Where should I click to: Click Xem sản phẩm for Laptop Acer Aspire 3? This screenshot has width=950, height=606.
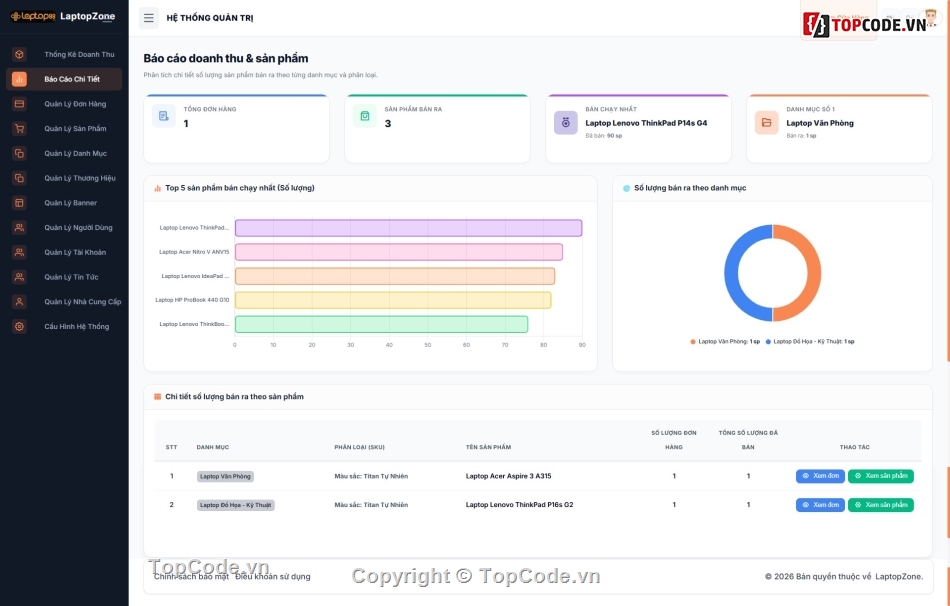point(880,476)
